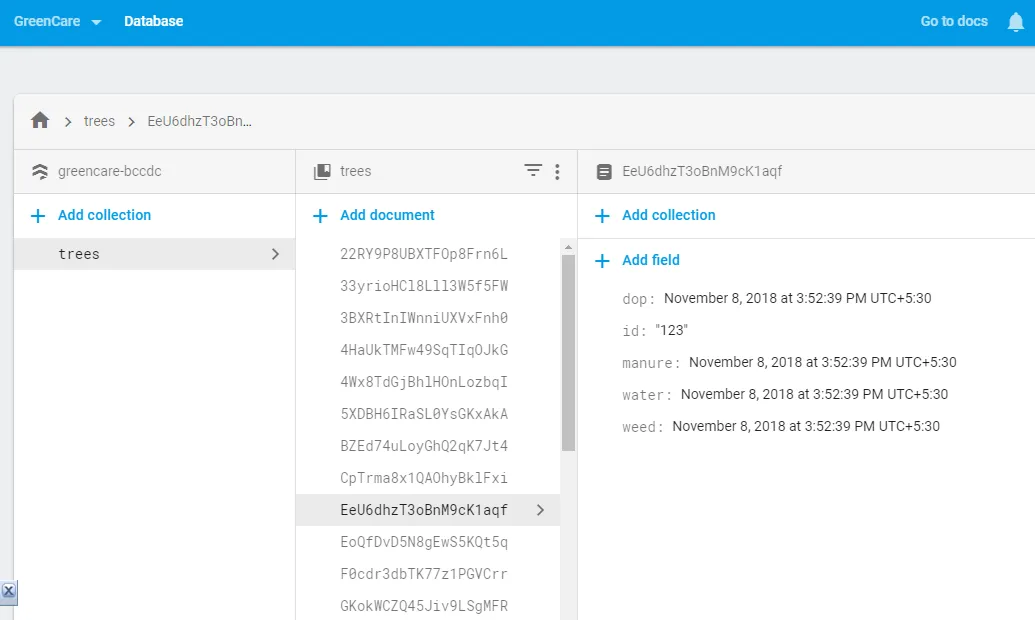
Task: Click the small X icon at bottom-left
Action: click(9, 591)
